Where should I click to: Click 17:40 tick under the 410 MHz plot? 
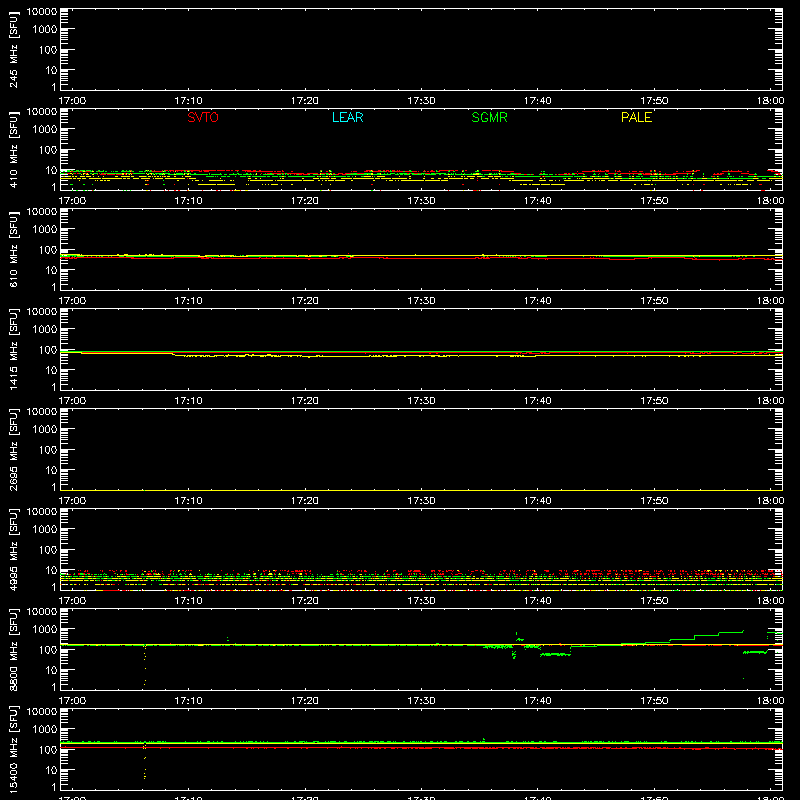pos(537,201)
